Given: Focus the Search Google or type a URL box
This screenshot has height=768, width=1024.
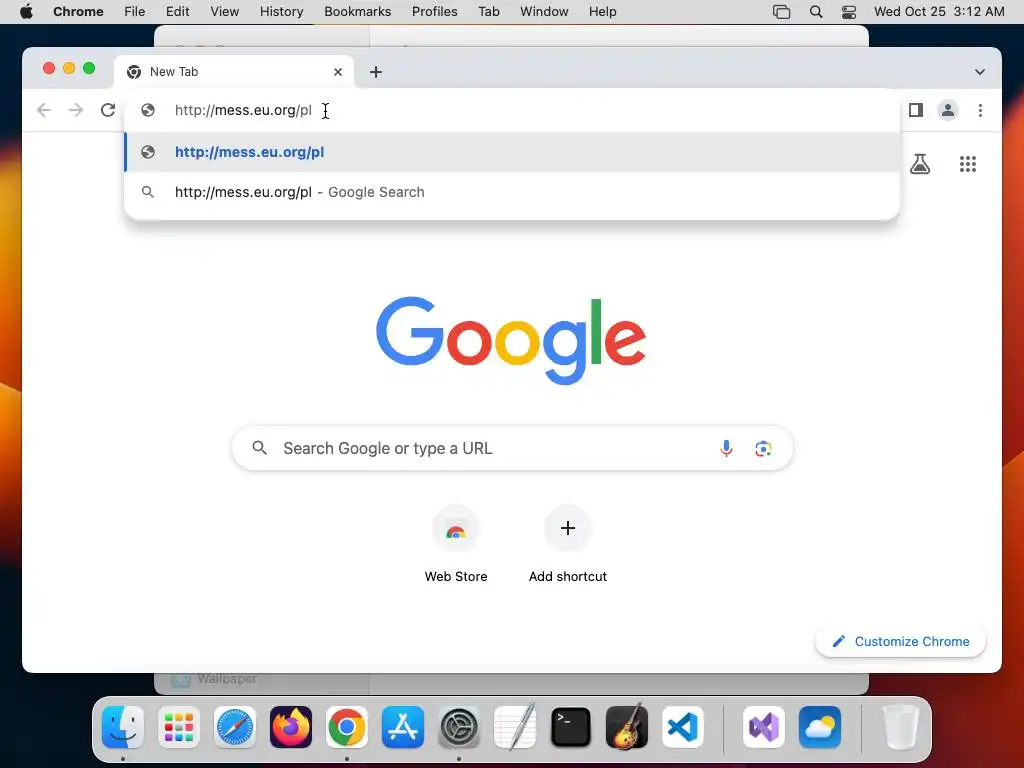Looking at the screenshot, I should pos(512,448).
